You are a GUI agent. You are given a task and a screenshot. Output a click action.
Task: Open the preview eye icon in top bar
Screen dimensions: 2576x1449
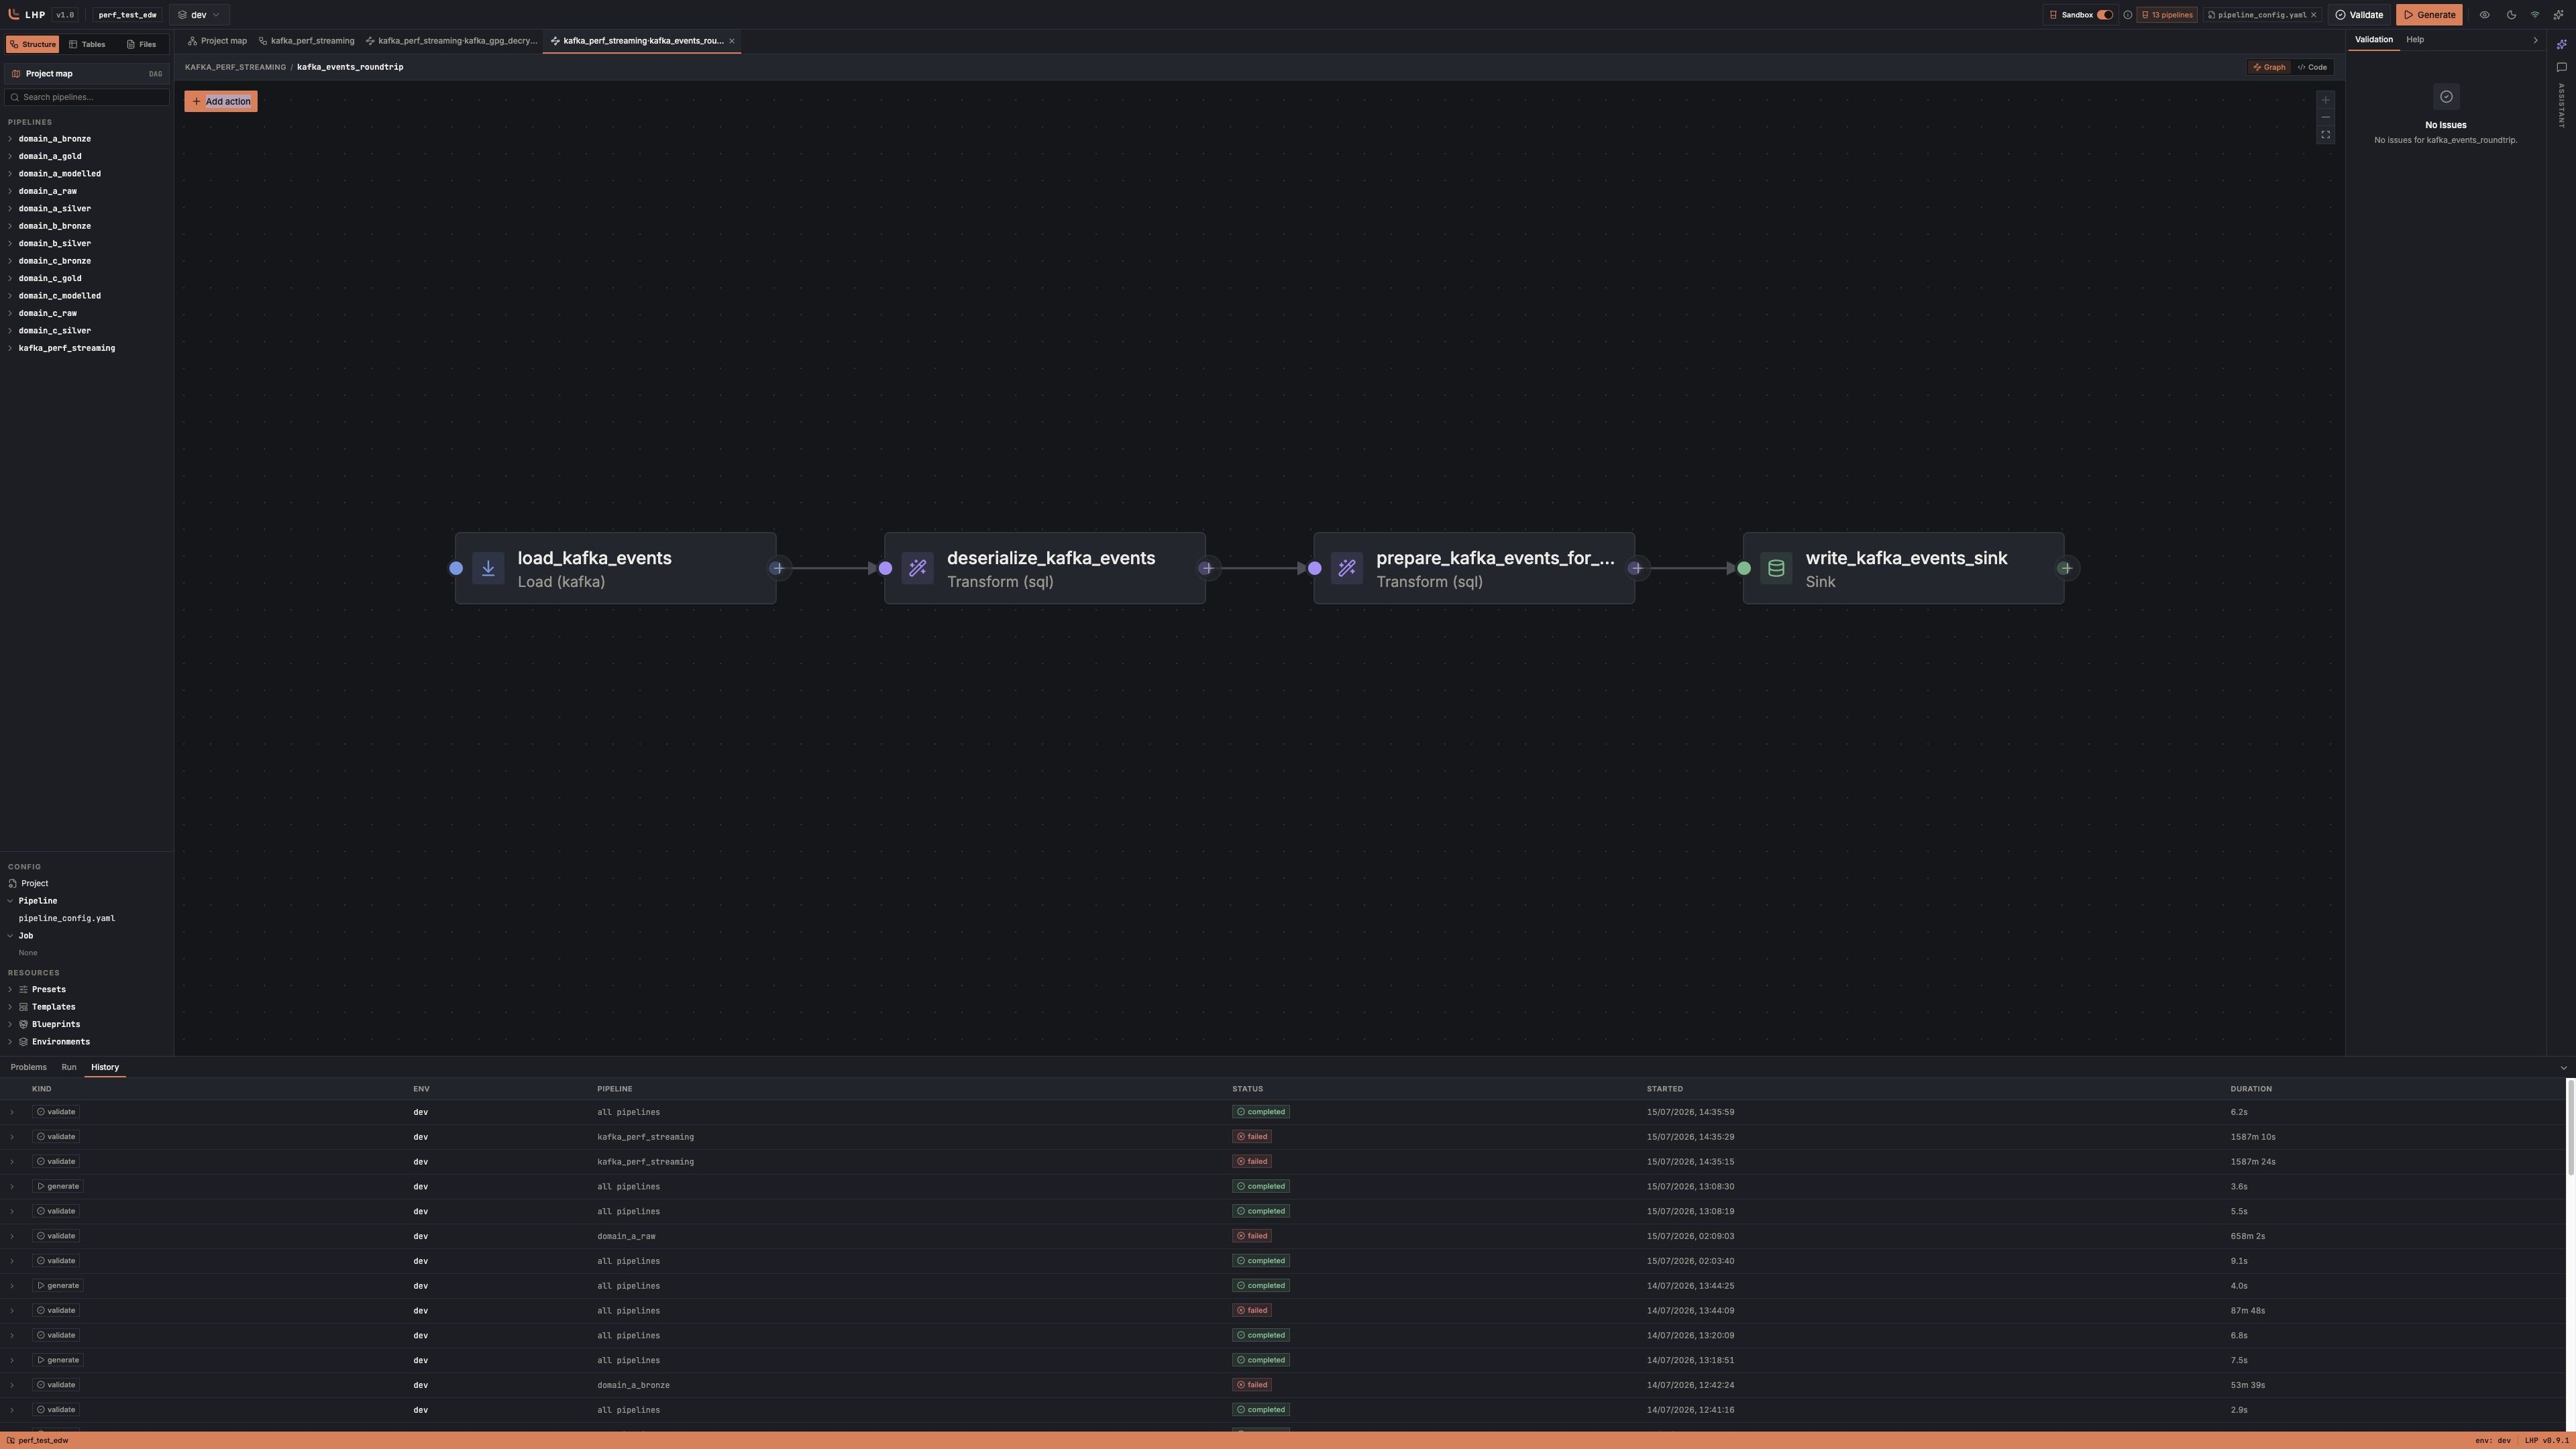point(2484,15)
